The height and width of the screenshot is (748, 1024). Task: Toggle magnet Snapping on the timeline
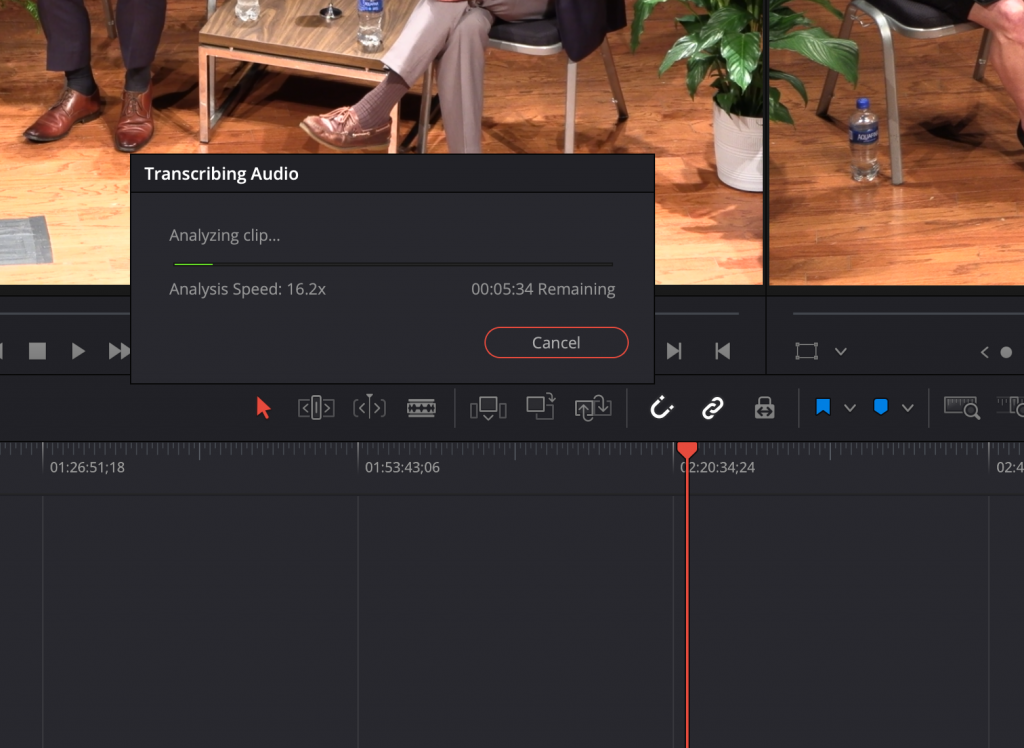(x=661, y=408)
